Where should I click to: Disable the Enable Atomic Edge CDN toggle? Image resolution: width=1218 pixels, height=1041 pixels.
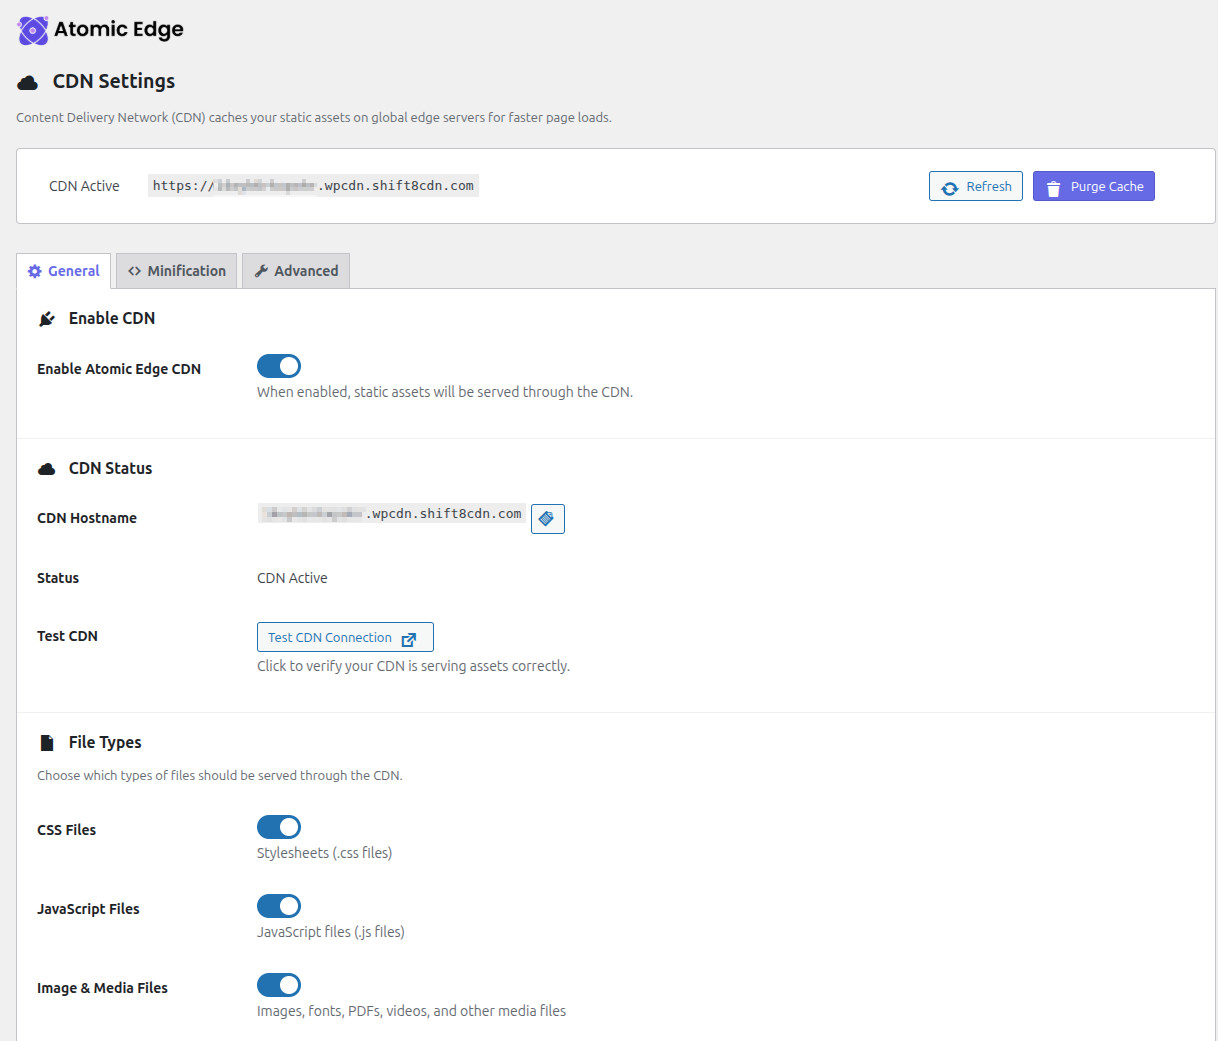pos(279,366)
